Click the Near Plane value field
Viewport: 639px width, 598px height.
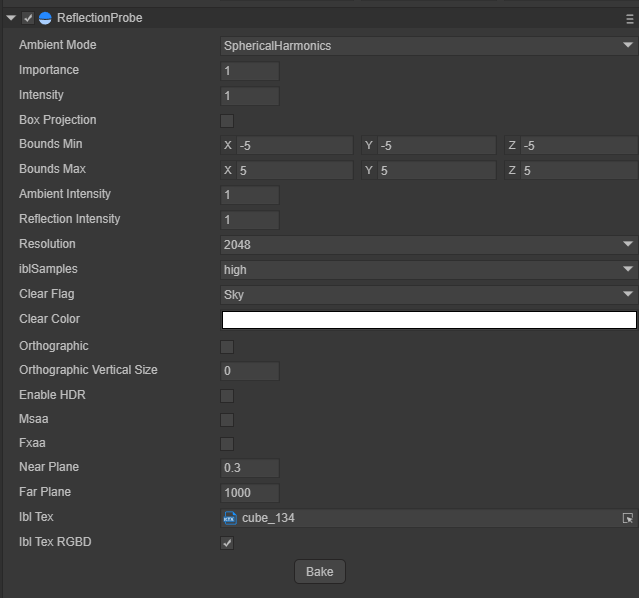click(x=250, y=468)
